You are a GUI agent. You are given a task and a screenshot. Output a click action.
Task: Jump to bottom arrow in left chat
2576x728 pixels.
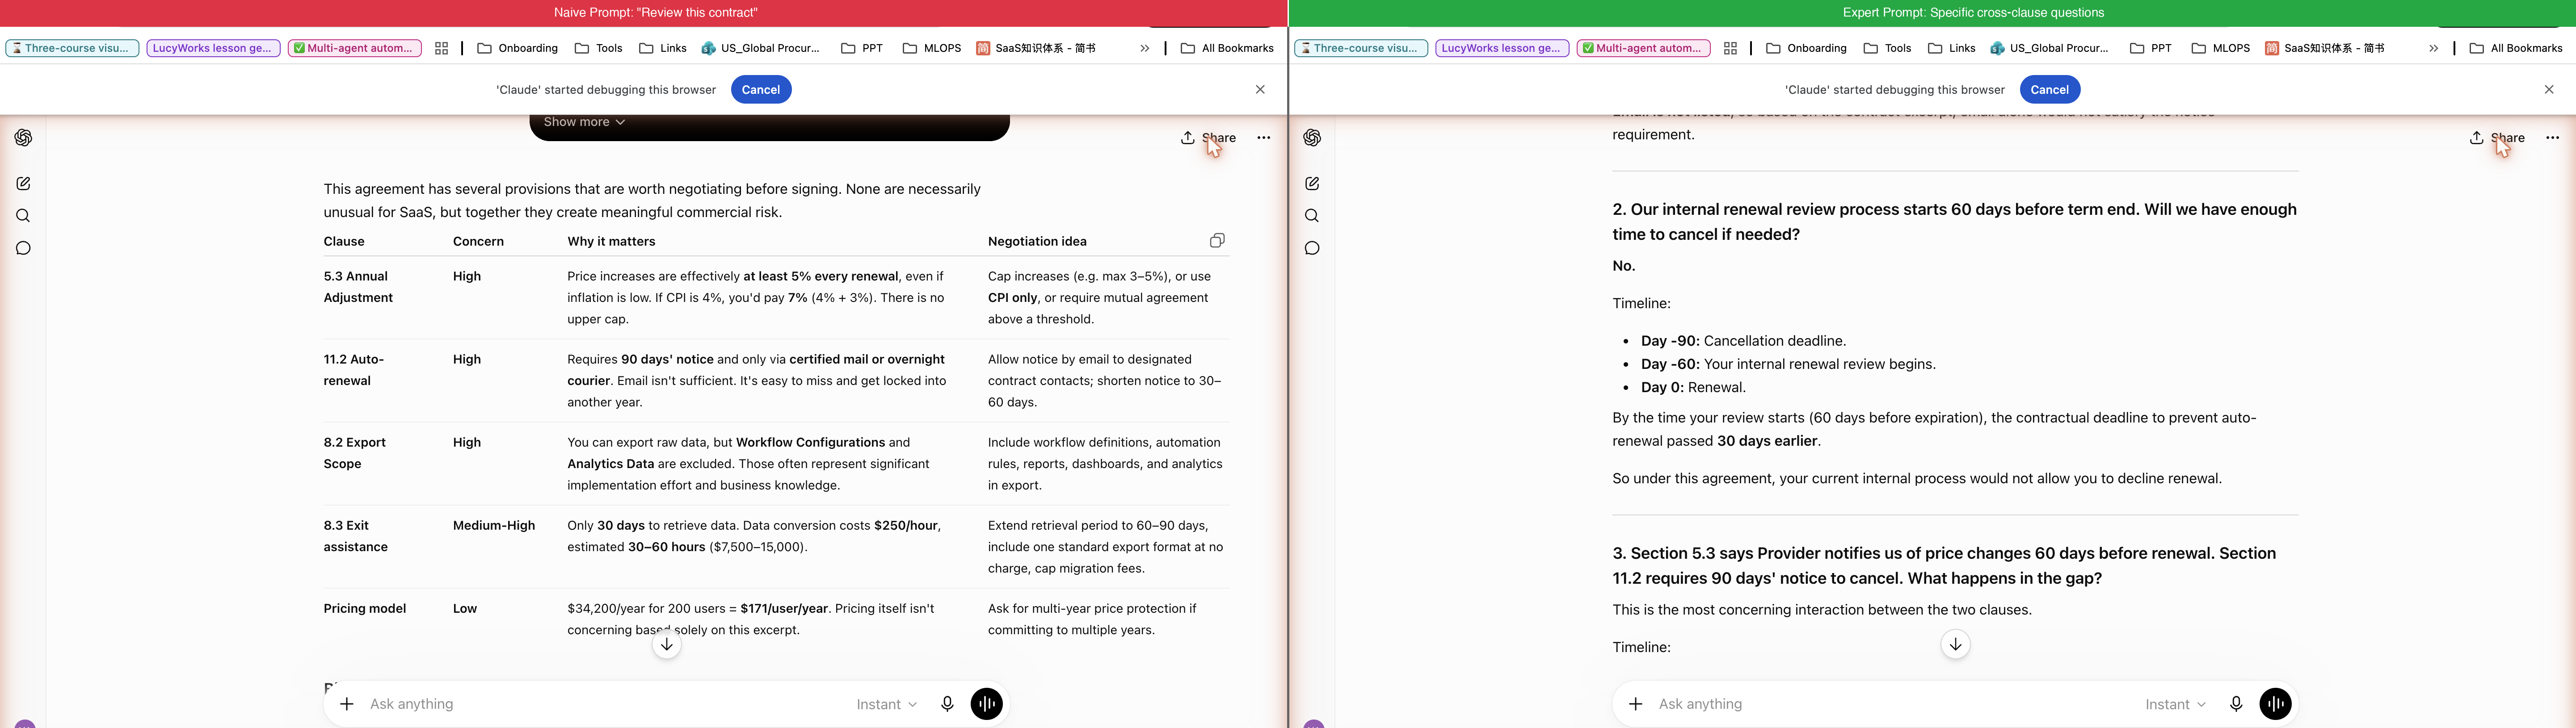click(x=667, y=645)
